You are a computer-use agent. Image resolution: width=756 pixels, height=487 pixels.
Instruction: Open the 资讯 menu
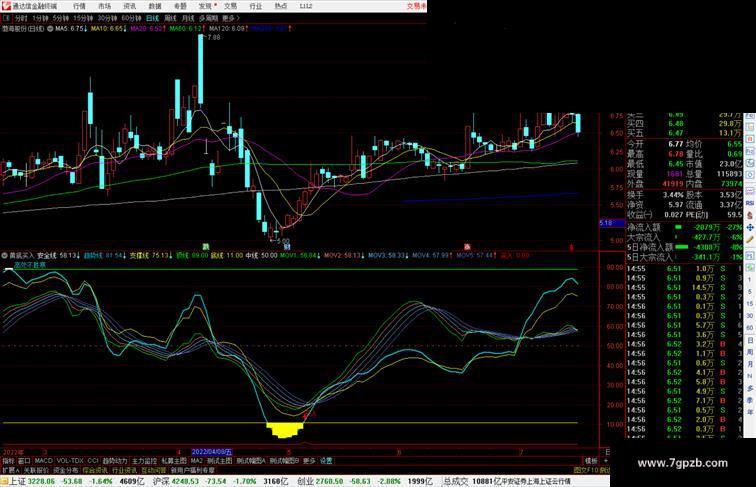tap(129, 6)
